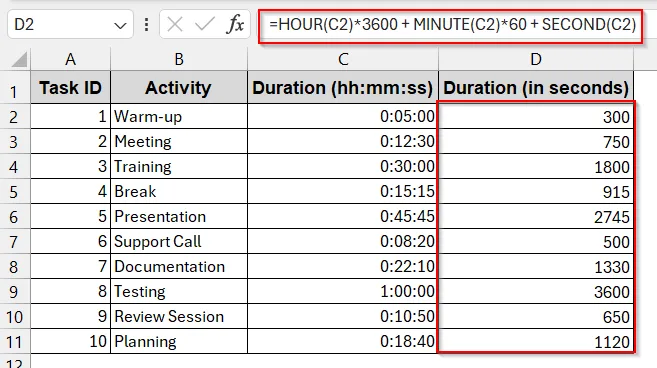Select row 6 header

(14, 216)
